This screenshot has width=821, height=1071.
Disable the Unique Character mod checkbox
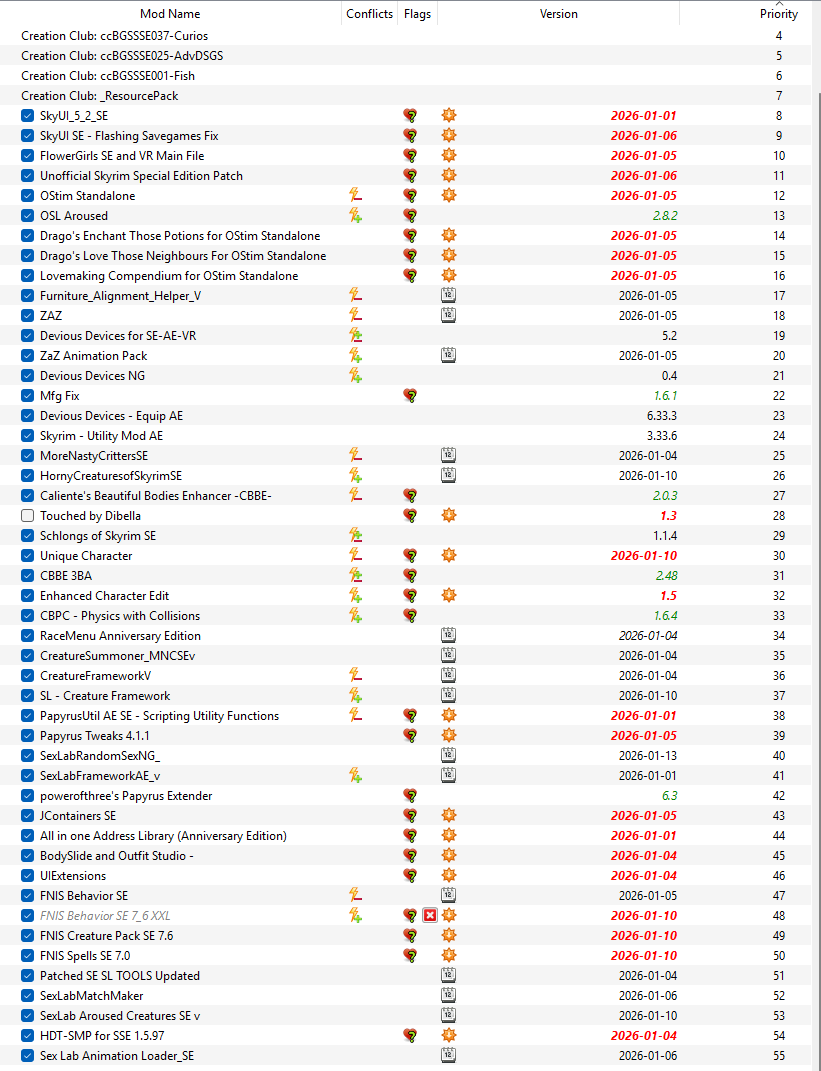(x=27, y=555)
